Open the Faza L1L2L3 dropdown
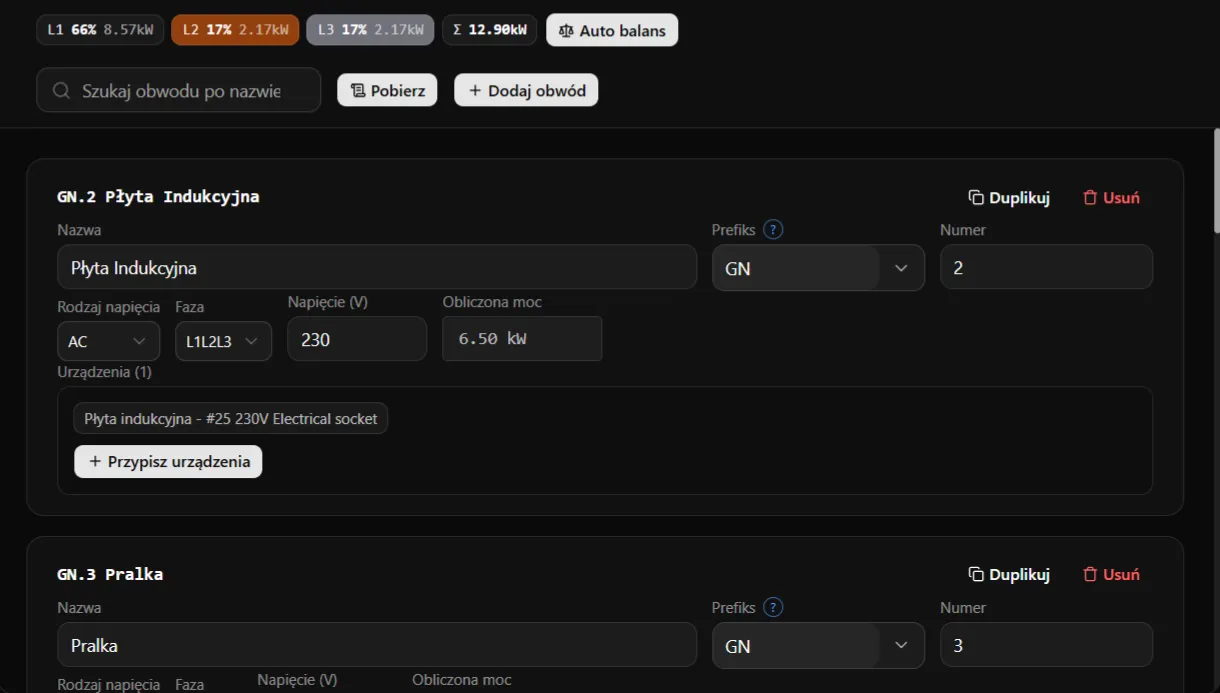Viewport: 1220px width, 693px height. [223, 341]
